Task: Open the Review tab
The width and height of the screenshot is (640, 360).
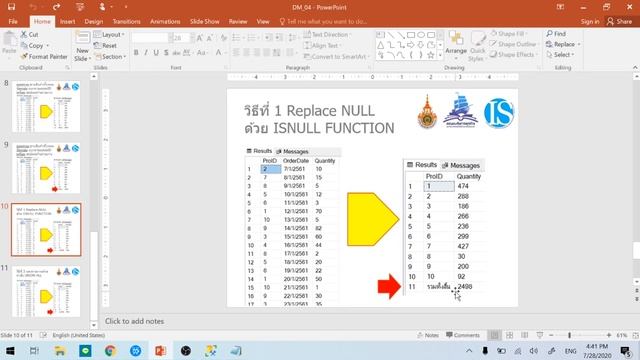Action: 238,21
